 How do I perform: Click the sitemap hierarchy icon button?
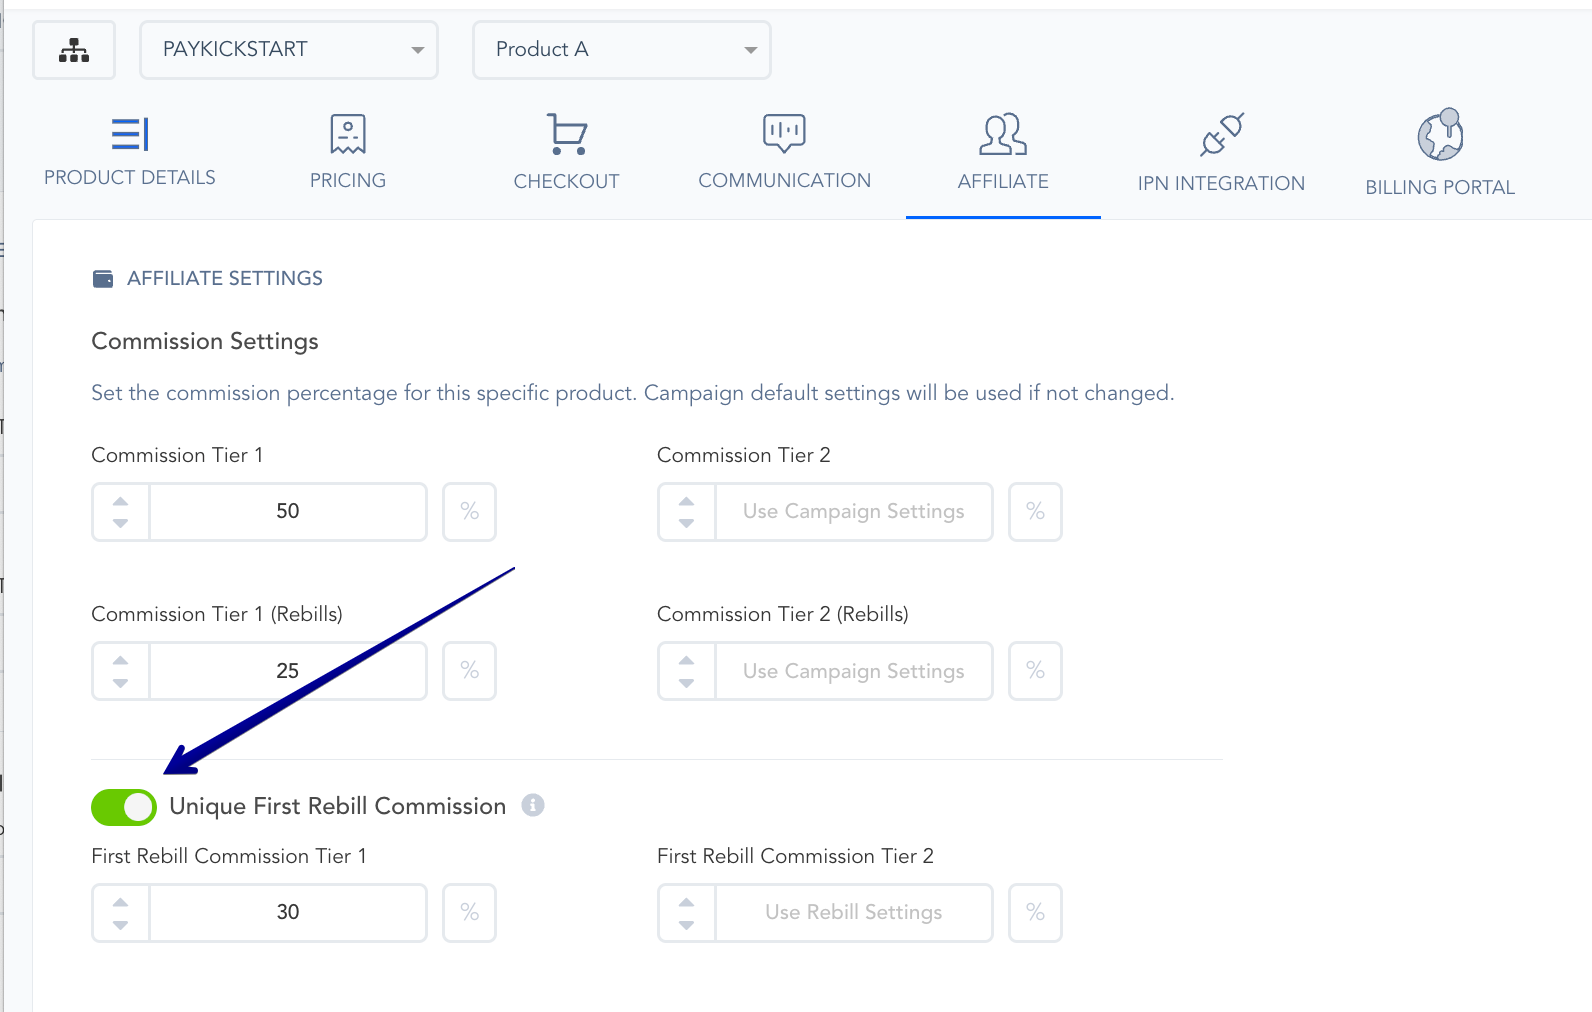pos(74,50)
